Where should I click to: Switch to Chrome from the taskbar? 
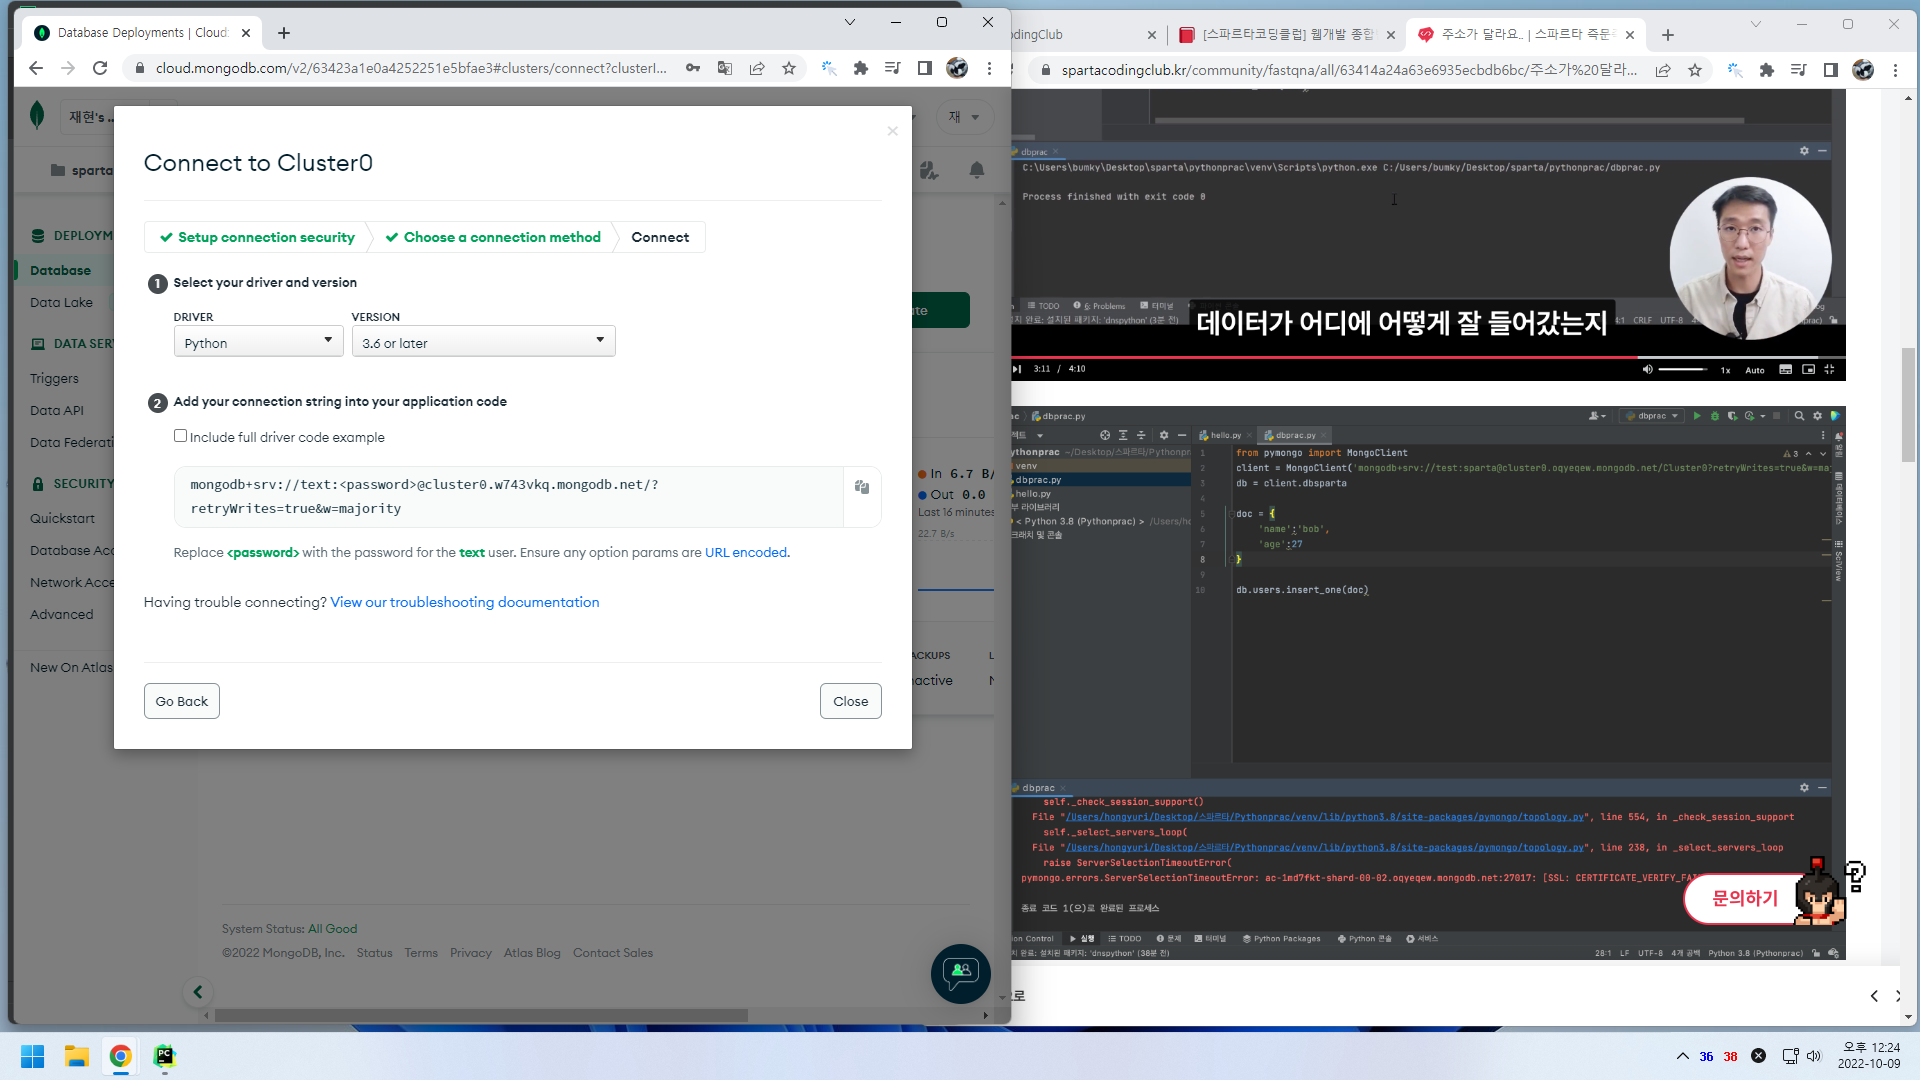pyautogui.click(x=121, y=1056)
